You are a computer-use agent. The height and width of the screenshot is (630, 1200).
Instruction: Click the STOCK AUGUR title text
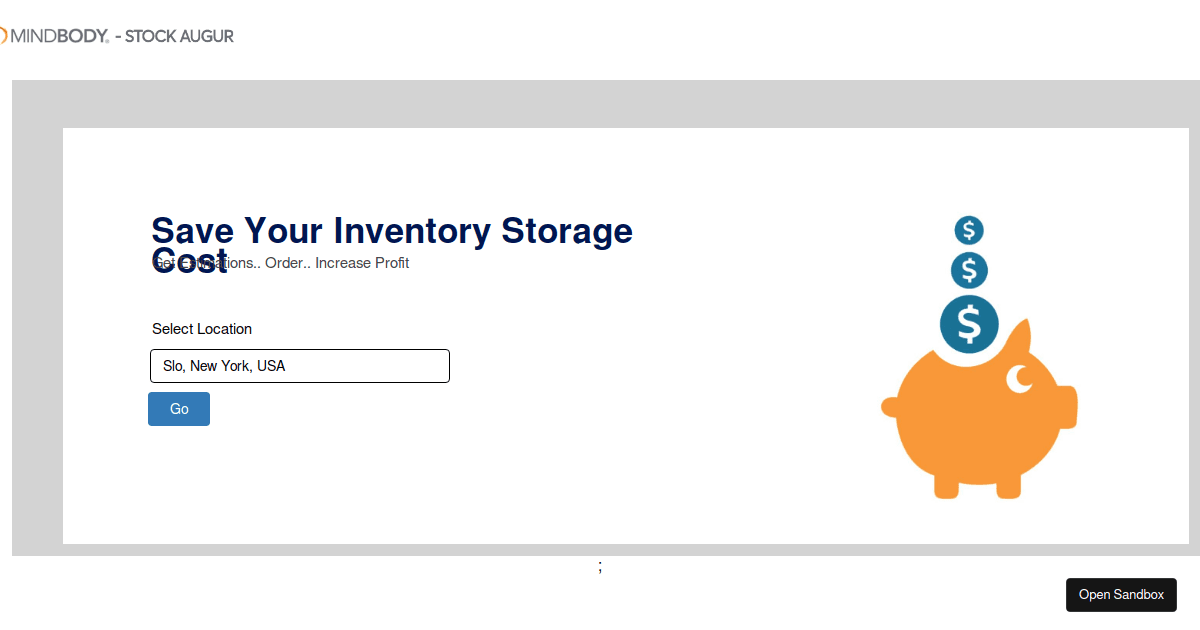(179, 36)
